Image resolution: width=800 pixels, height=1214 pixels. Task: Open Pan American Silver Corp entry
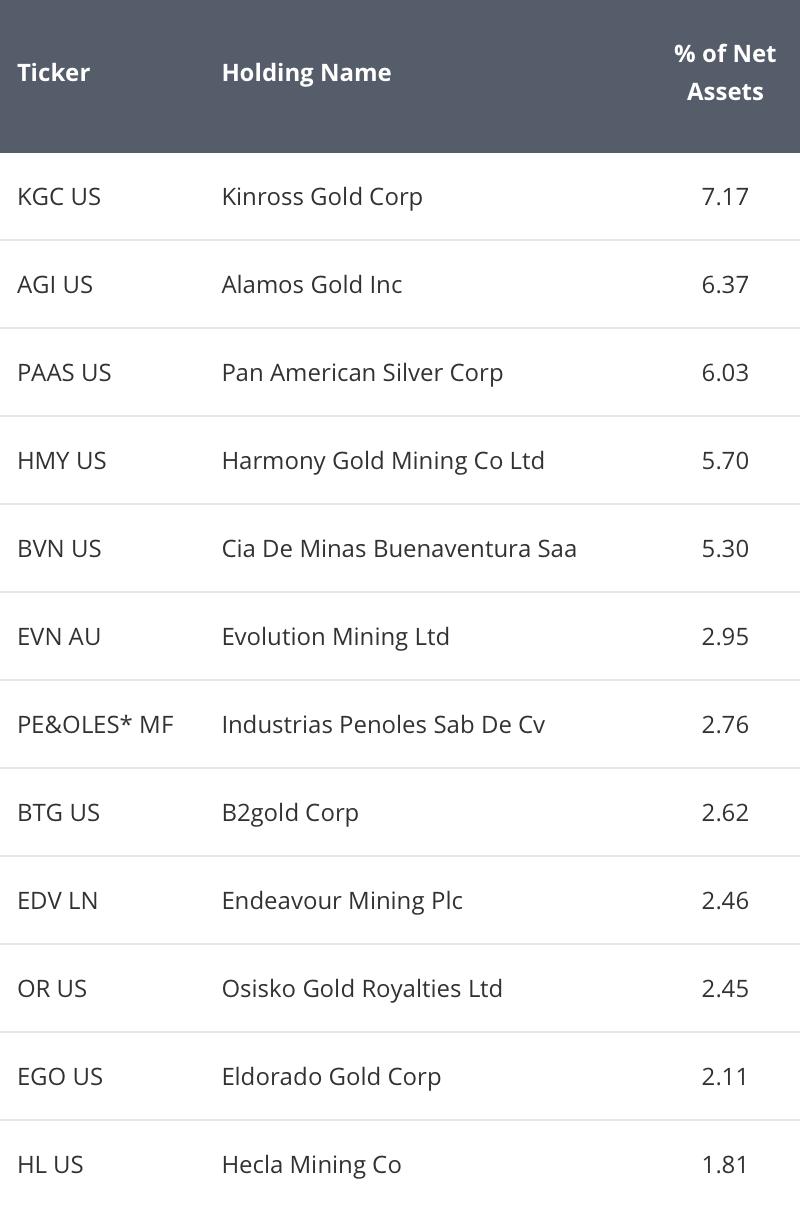(362, 373)
